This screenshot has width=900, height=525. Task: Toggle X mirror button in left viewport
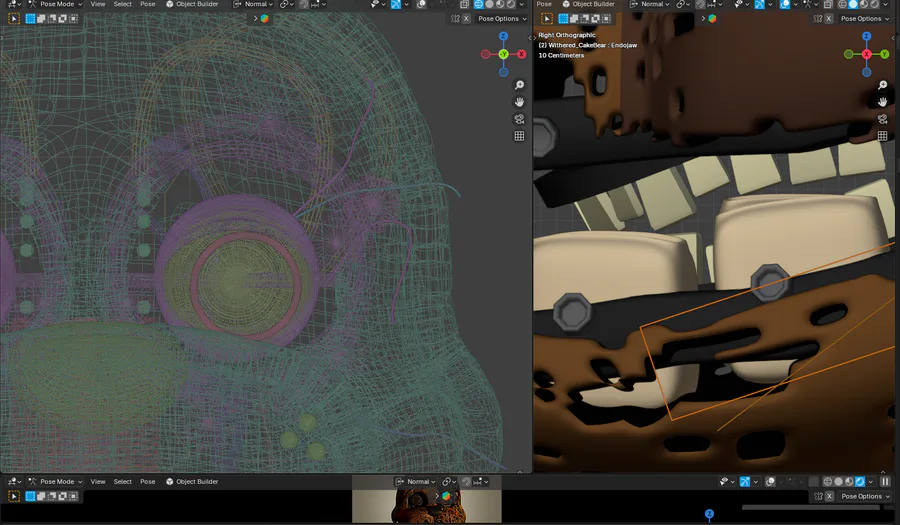click(x=466, y=18)
